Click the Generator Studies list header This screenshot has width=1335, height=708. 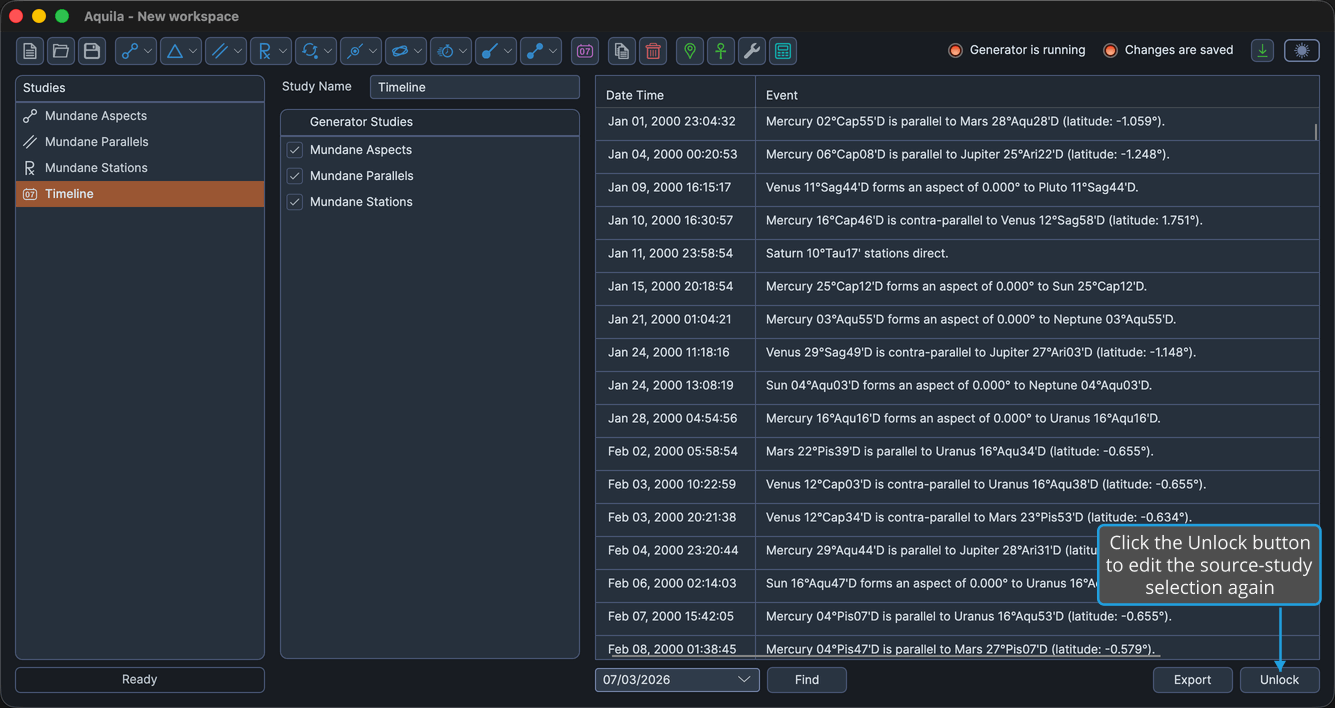430,122
